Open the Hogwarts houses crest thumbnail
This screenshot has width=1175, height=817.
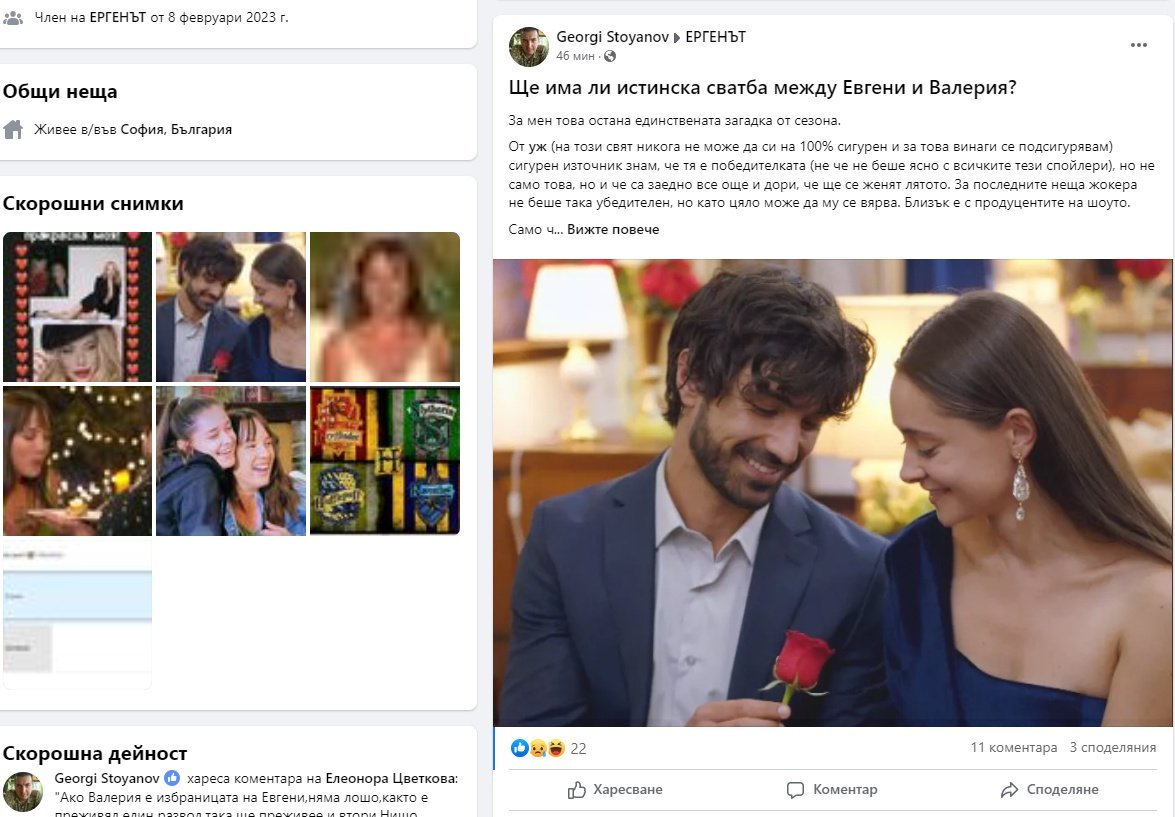click(385, 461)
